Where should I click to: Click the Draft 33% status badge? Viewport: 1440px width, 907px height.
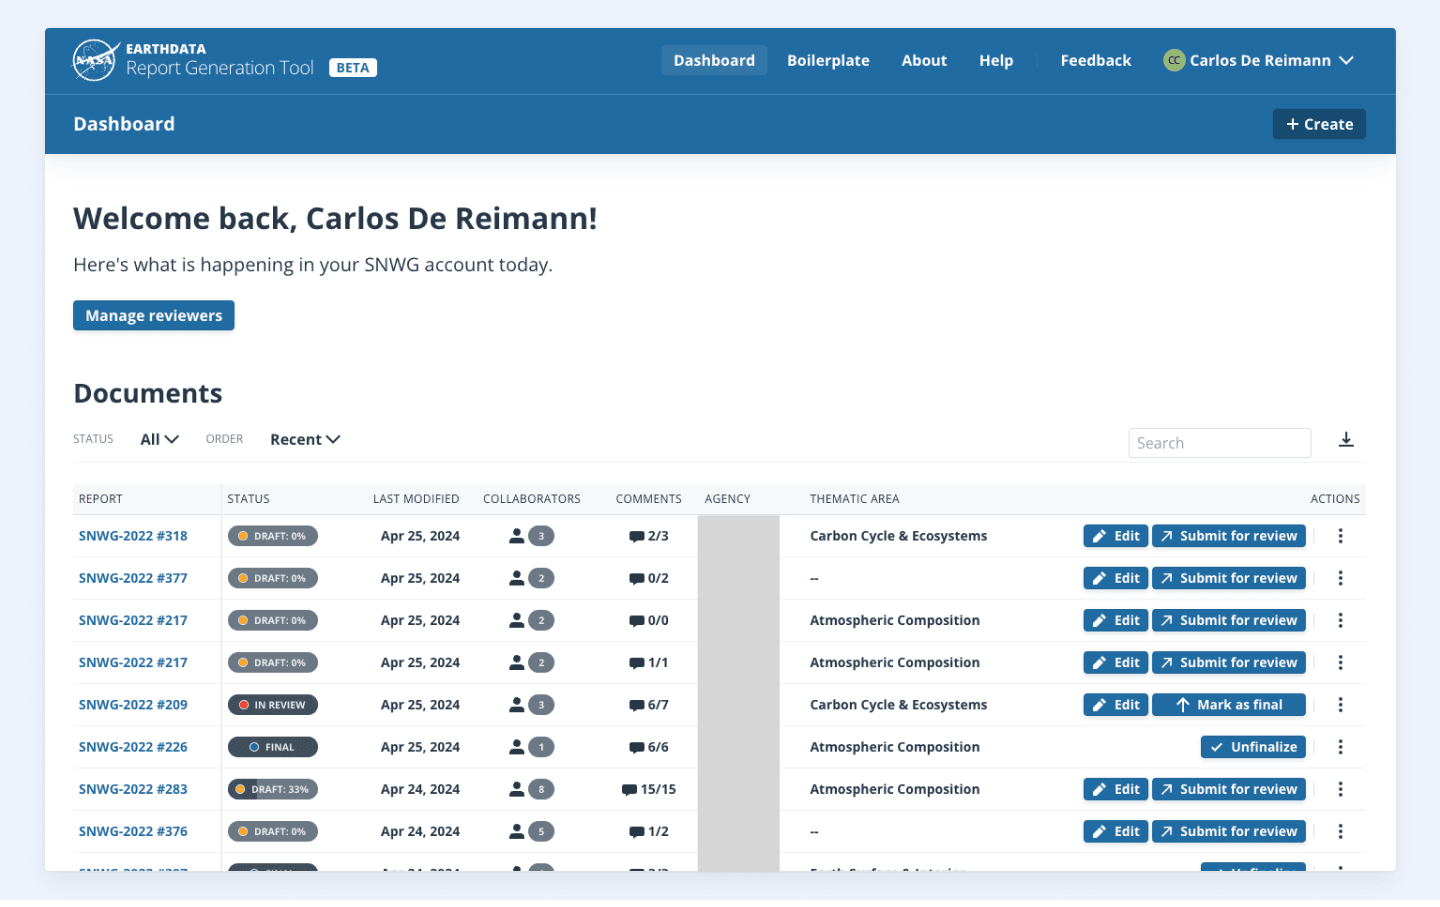tap(273, 790)
